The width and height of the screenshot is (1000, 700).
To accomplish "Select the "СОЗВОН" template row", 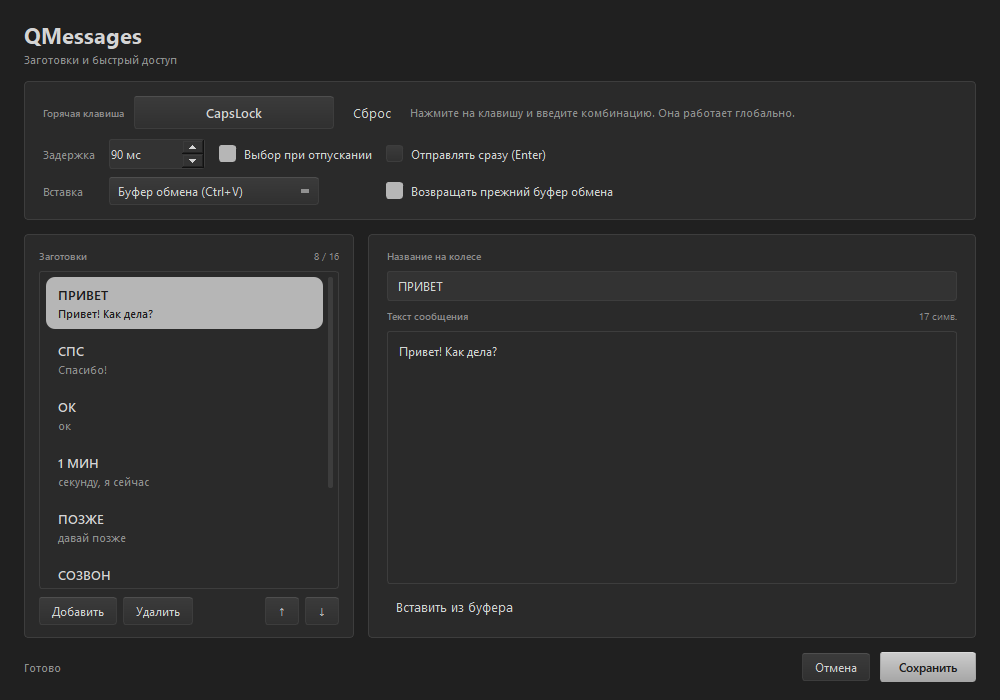I will click(x=184, y=576).
